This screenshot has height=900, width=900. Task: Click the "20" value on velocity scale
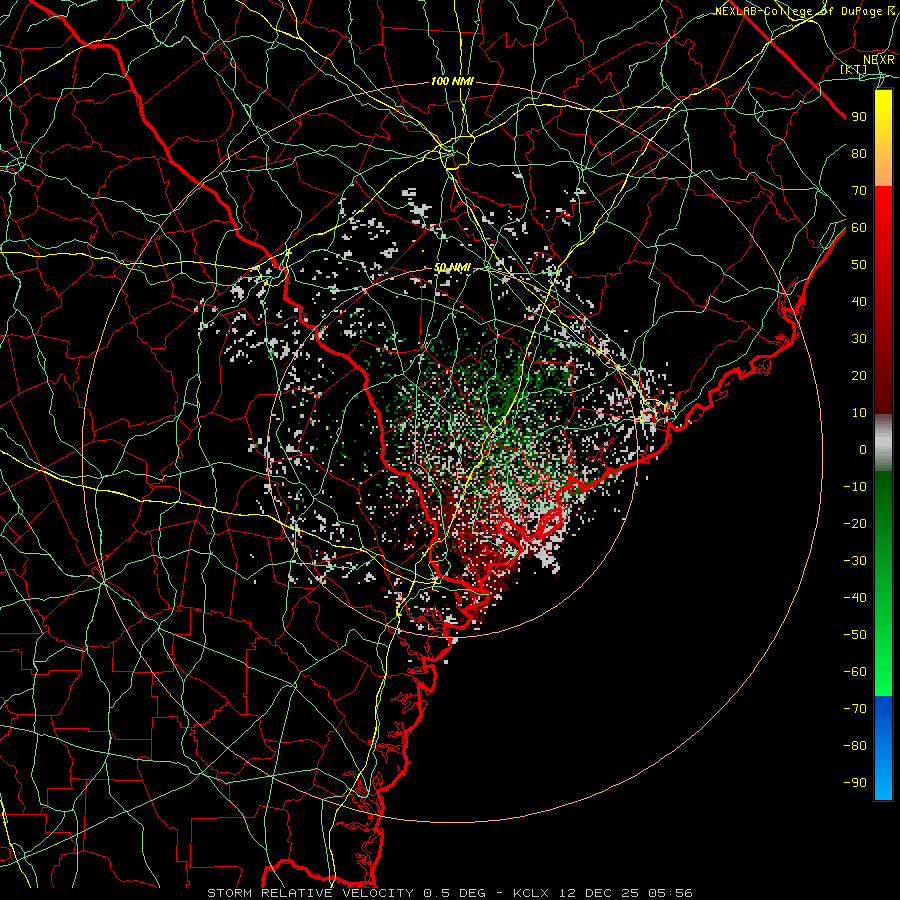coord(859,375)
